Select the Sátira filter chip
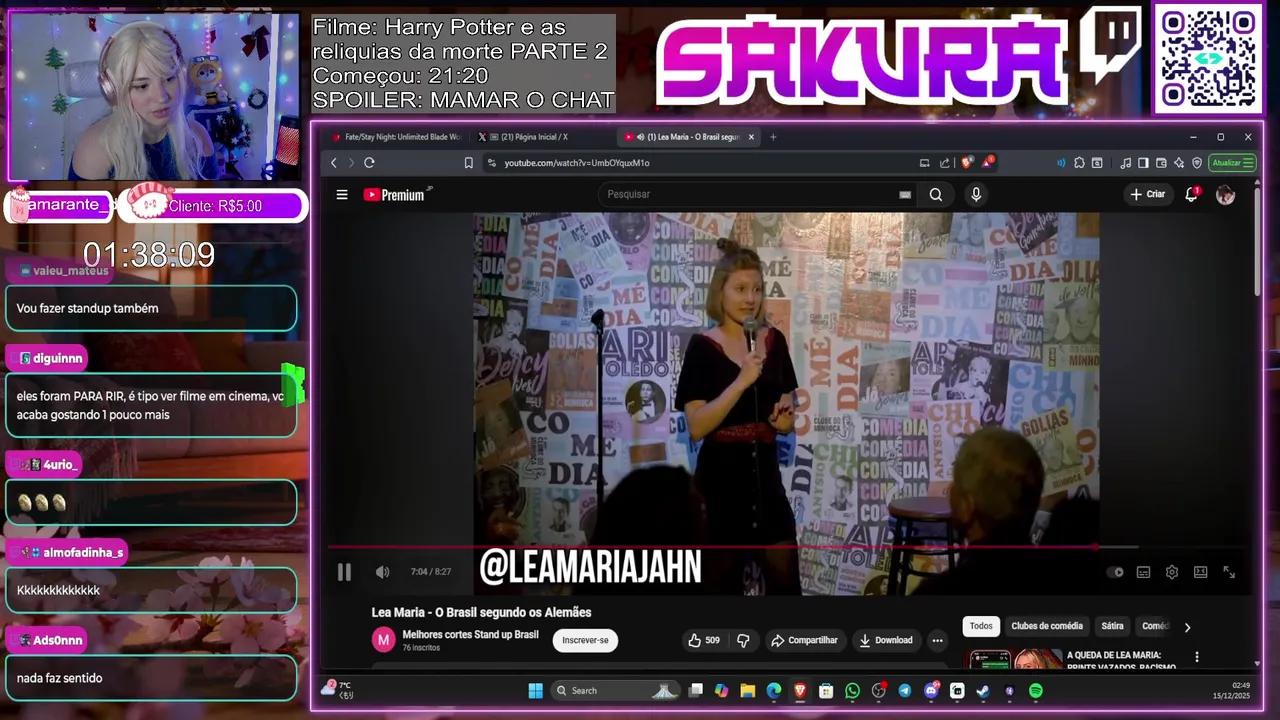 pos(1113,626)
